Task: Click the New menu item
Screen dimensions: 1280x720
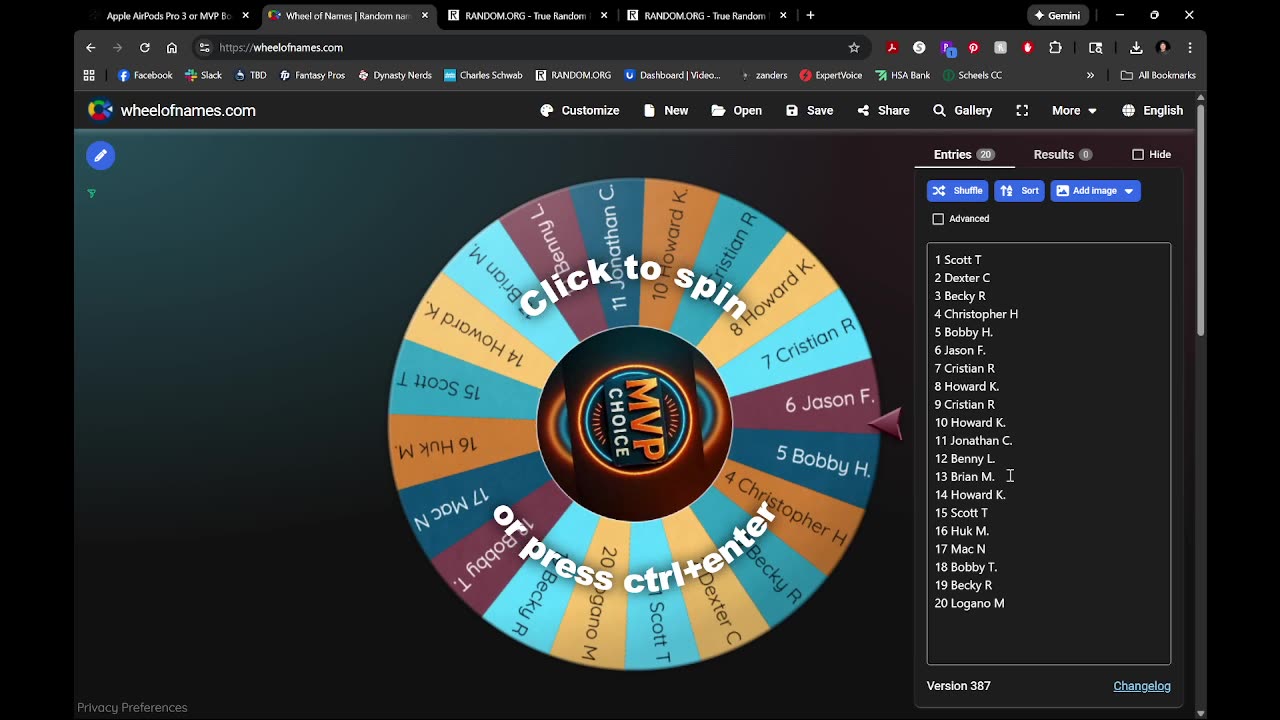Action: click(x=666, y=110)
